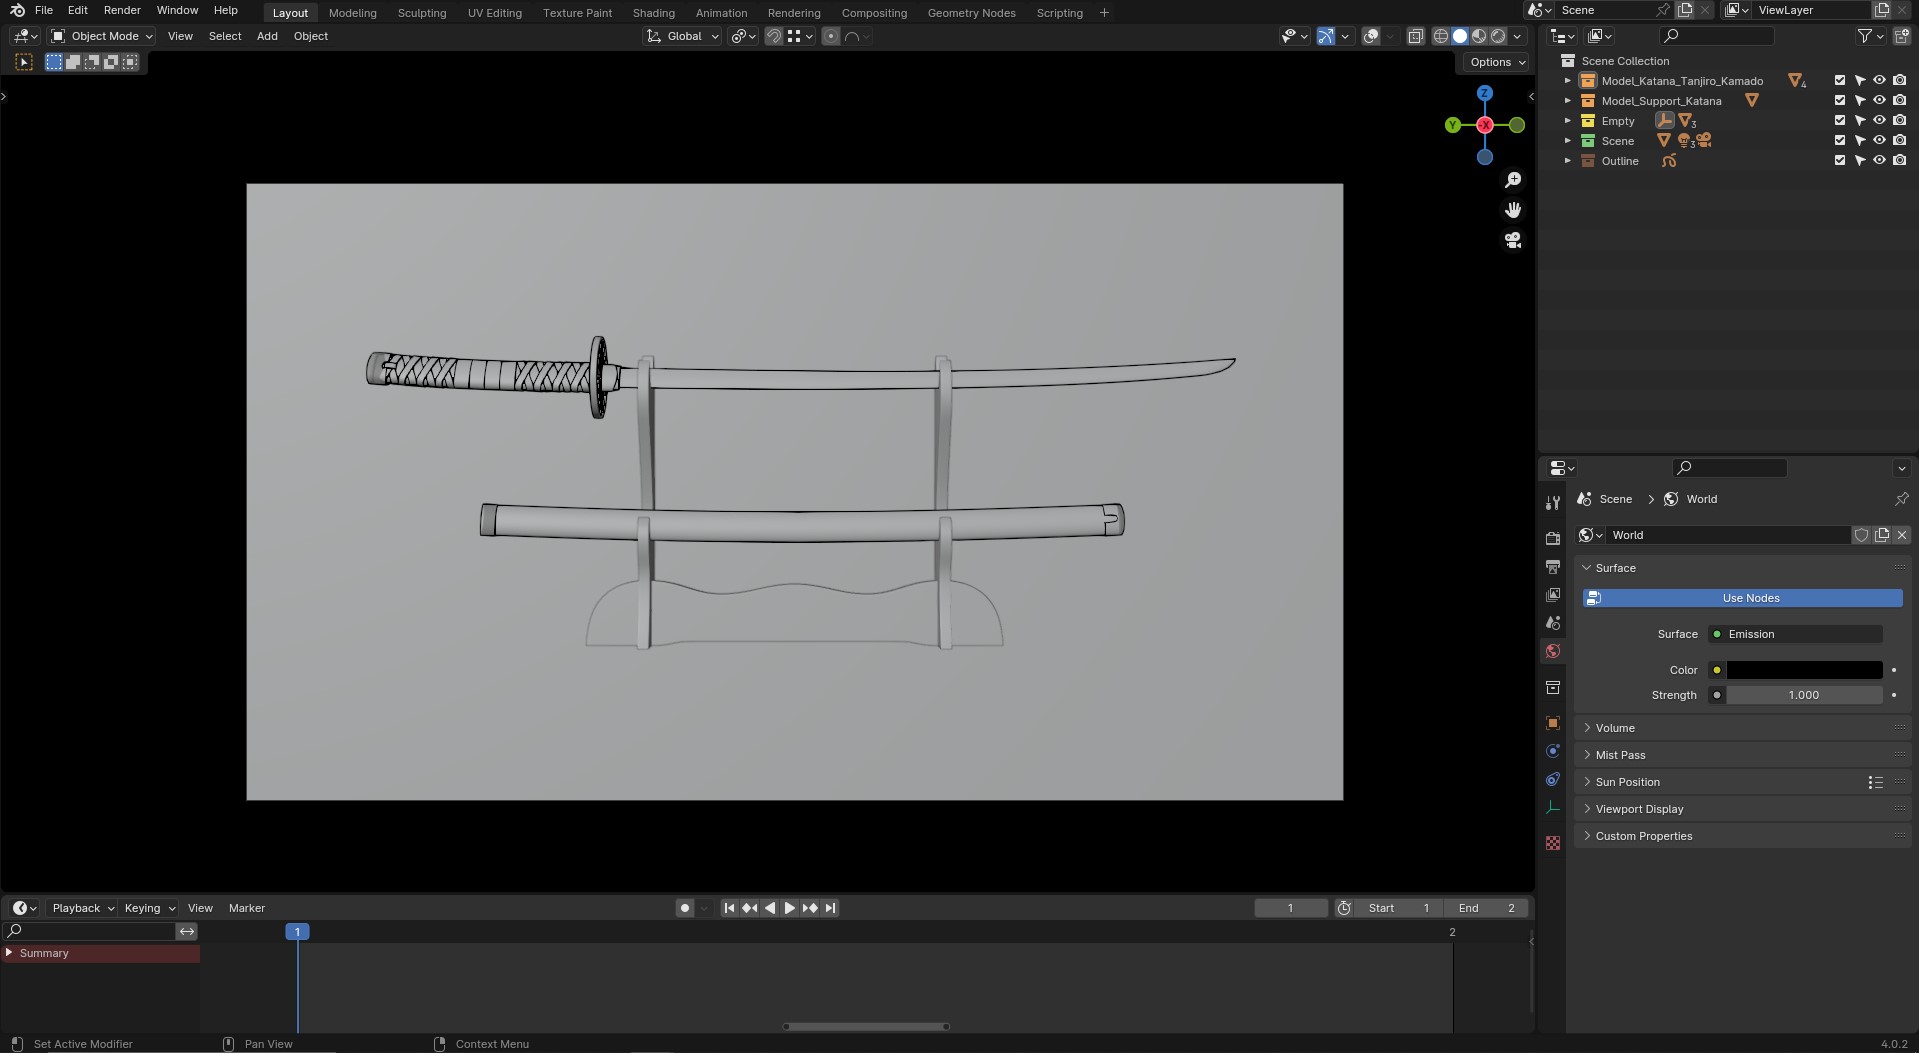Toggle the preview range clock icon
This screenshot has height=1053, width=1919.
click(x=1344, y=908)
